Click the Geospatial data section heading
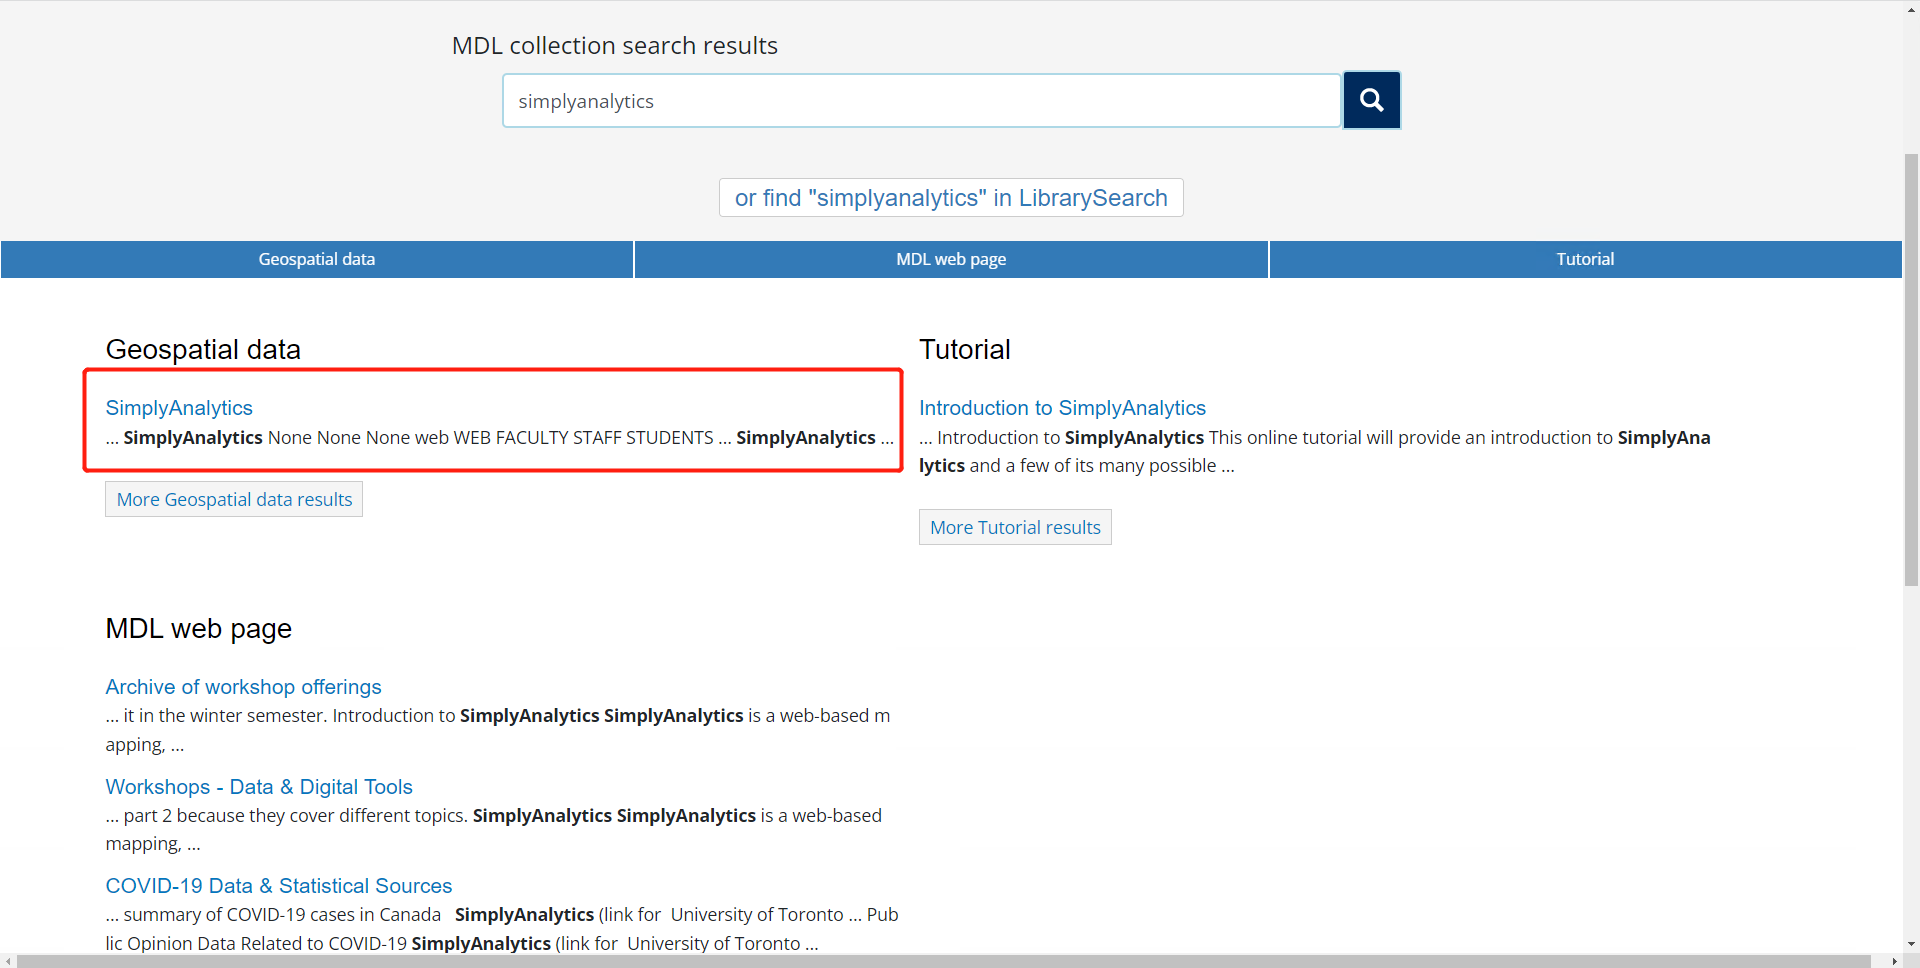 click(203, 349)
